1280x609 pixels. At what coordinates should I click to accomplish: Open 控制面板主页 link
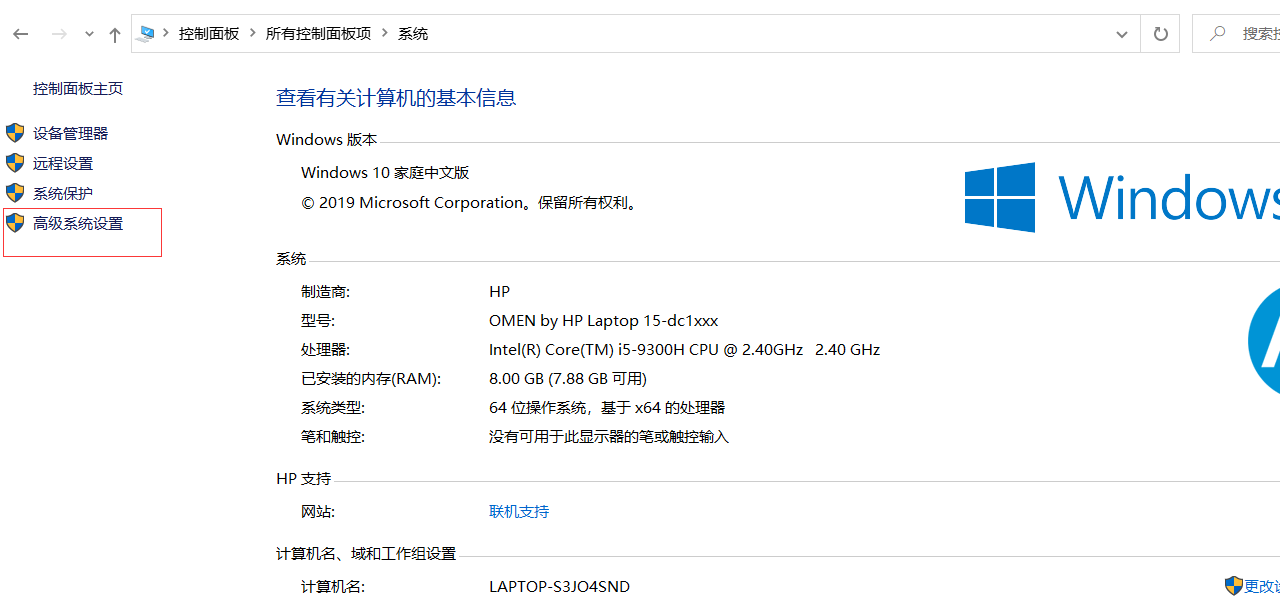coord(78,89)
